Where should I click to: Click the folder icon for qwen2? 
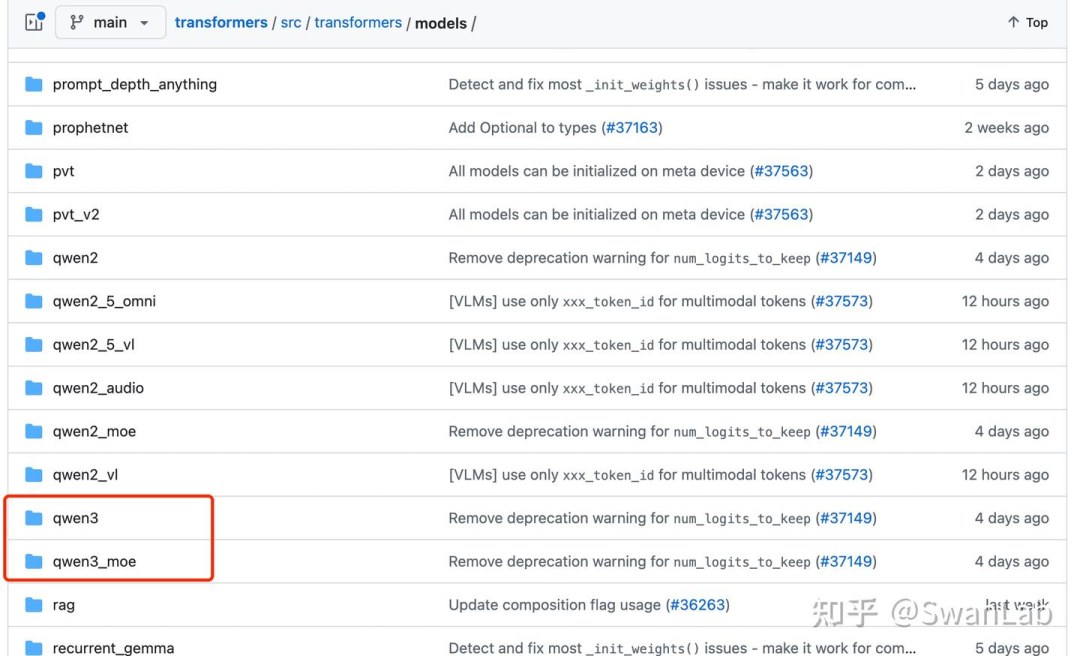pyautogui.click(x=34, y=258)
